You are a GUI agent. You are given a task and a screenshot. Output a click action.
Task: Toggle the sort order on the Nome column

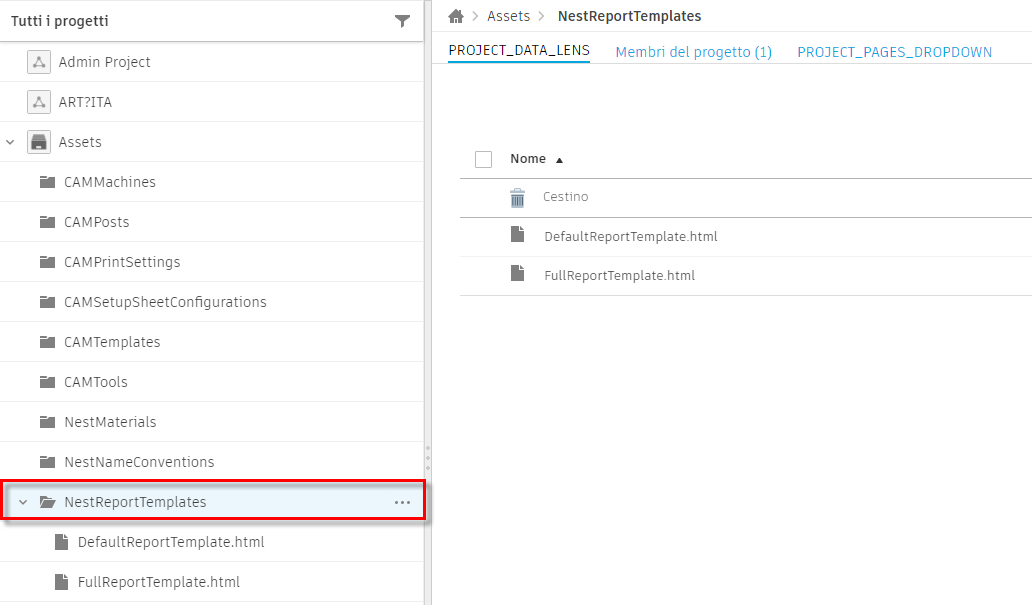tap(559, 159)
